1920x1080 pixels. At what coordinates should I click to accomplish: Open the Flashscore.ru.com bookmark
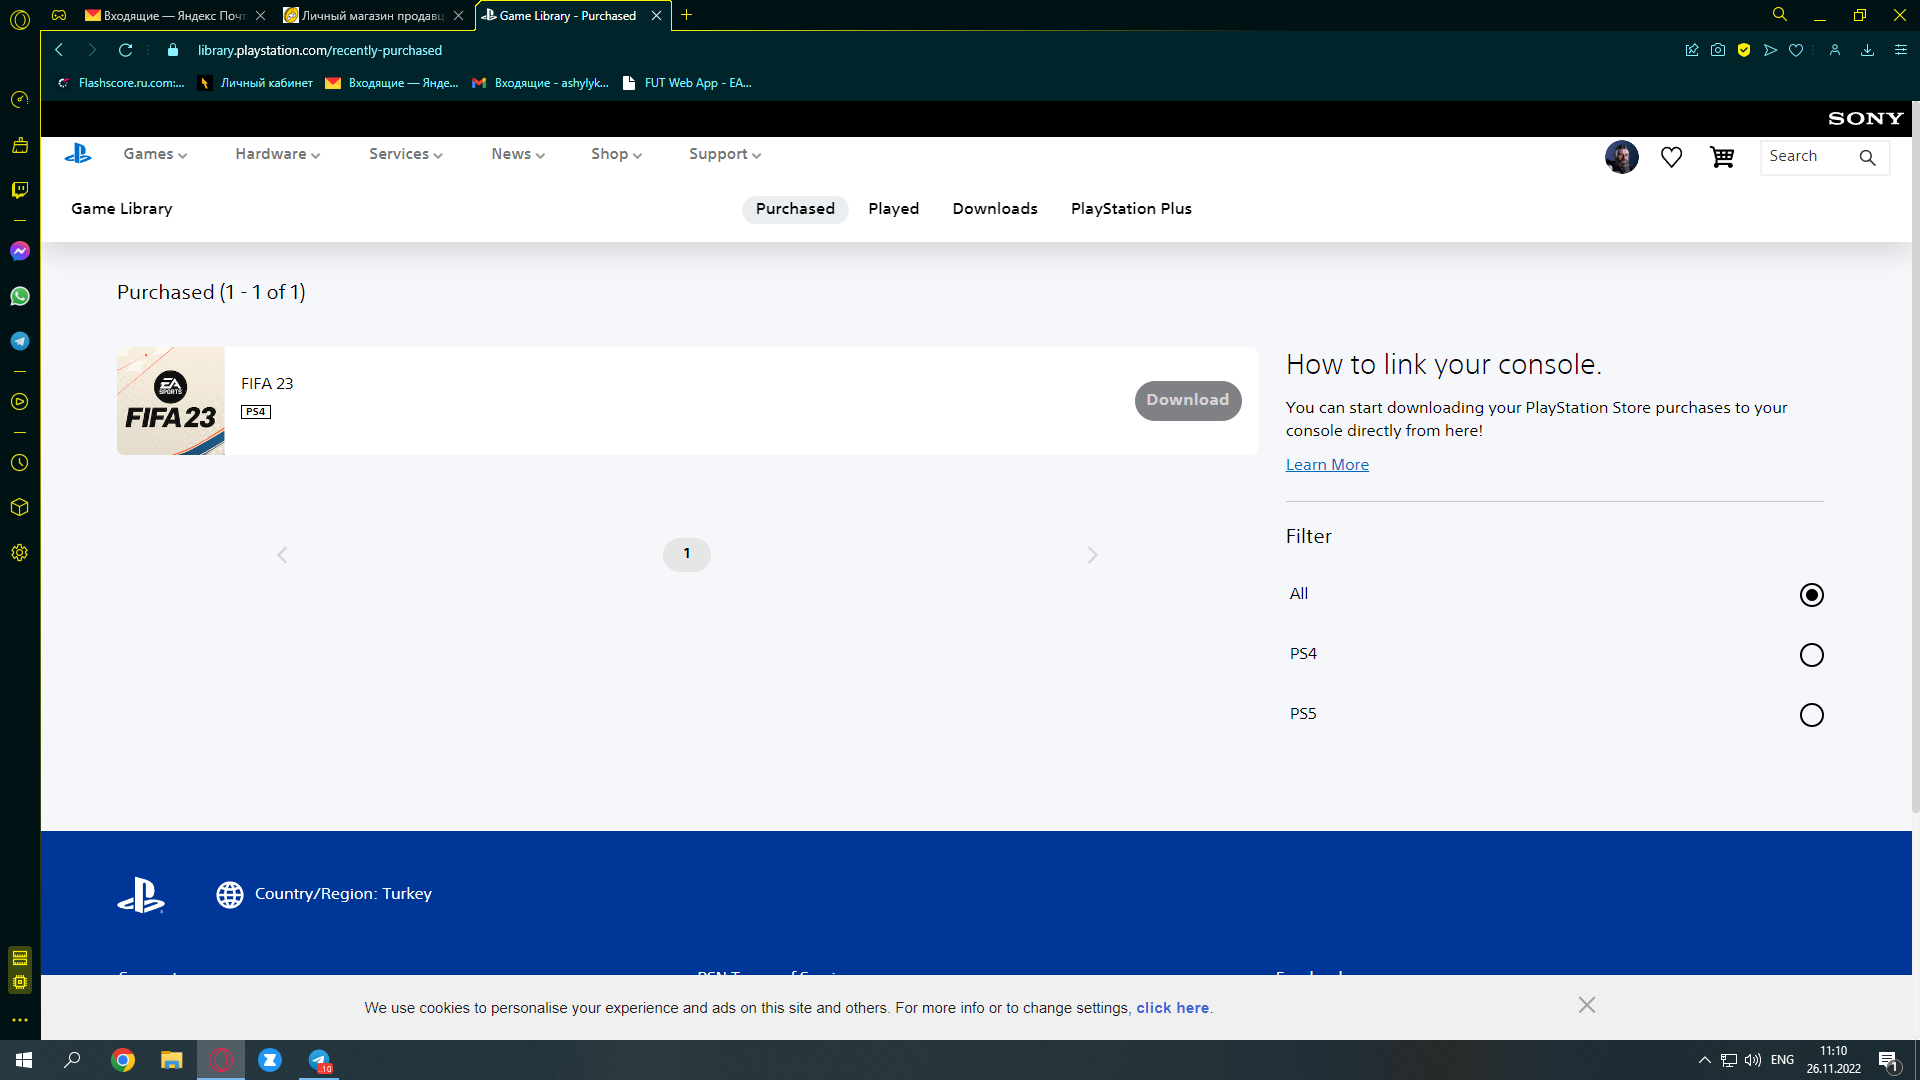pos(121,83)
